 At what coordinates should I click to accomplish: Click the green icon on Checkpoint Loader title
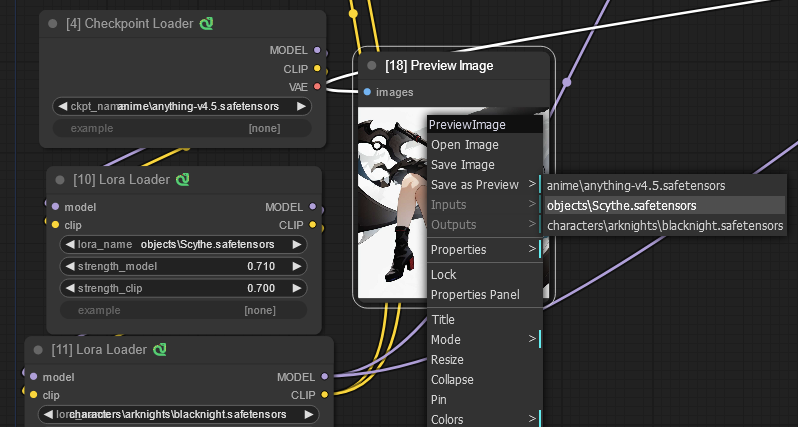pyautogui.click(x=207, y=24)
